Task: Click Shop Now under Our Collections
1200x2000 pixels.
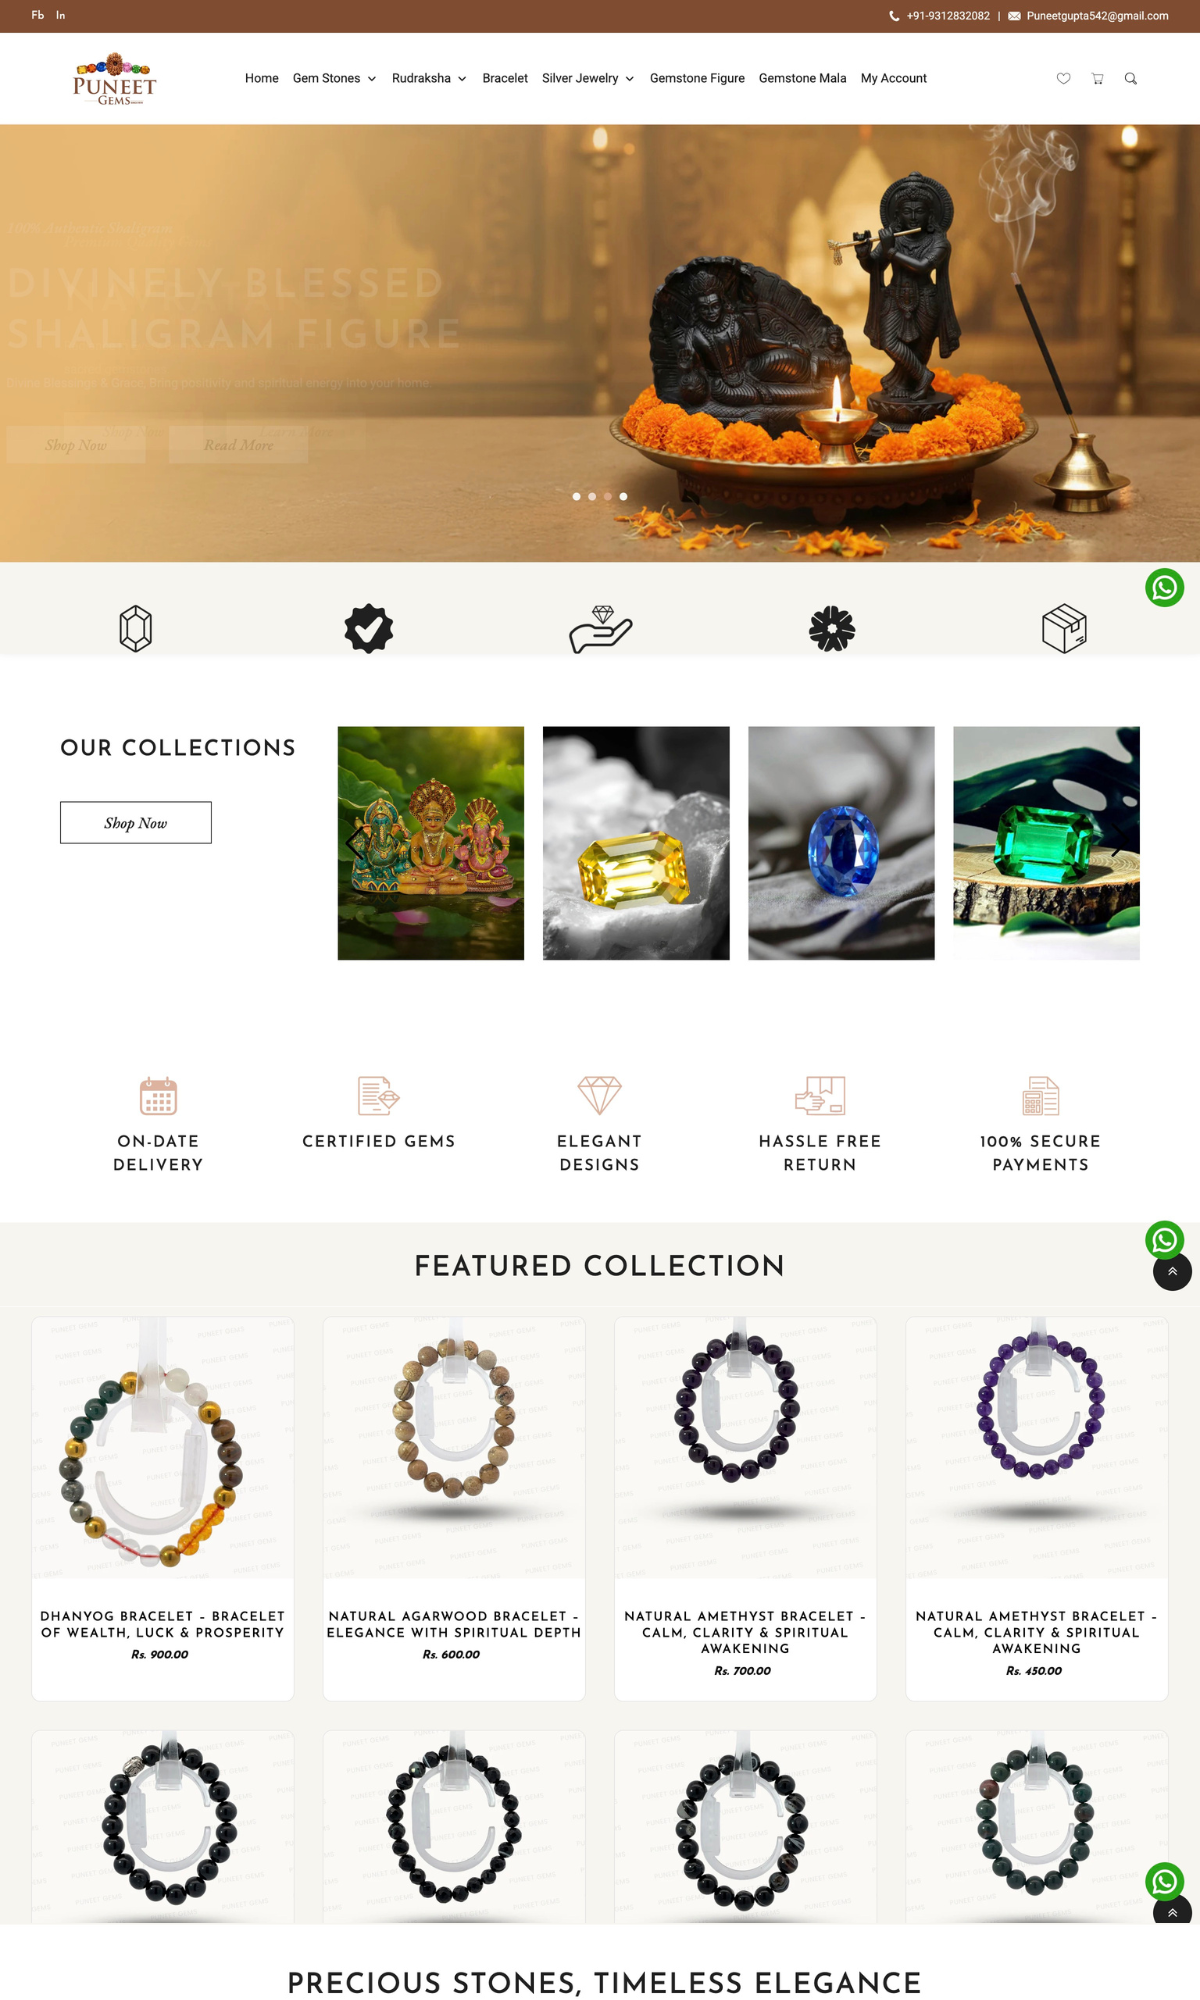Action: [136, 822]
